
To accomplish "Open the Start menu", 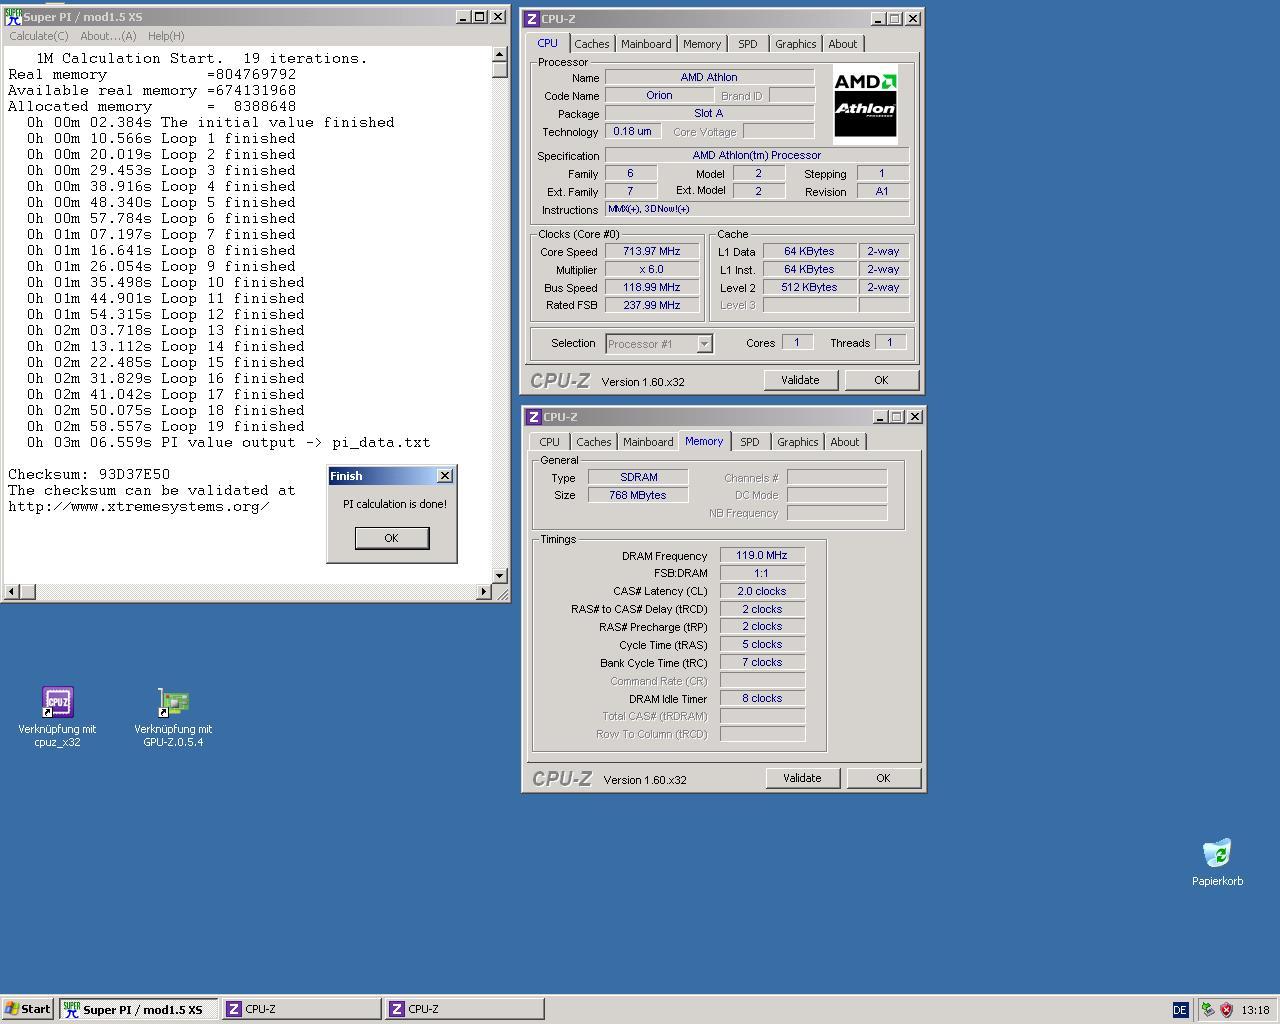I will coord(28,1009).
